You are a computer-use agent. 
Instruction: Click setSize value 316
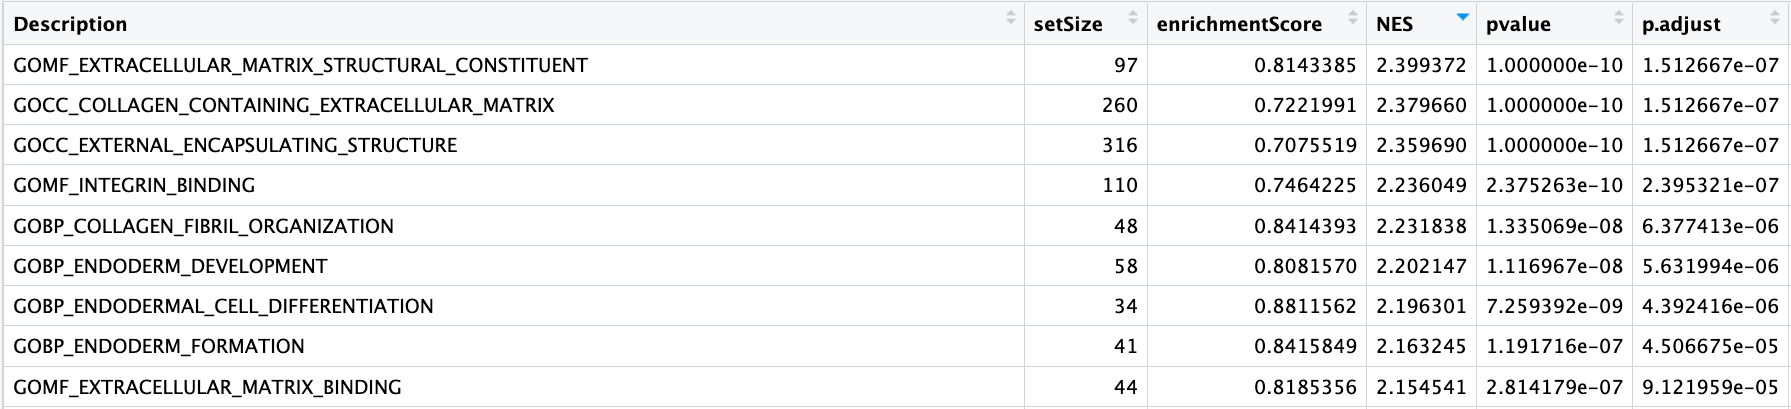pos(1120,145)
